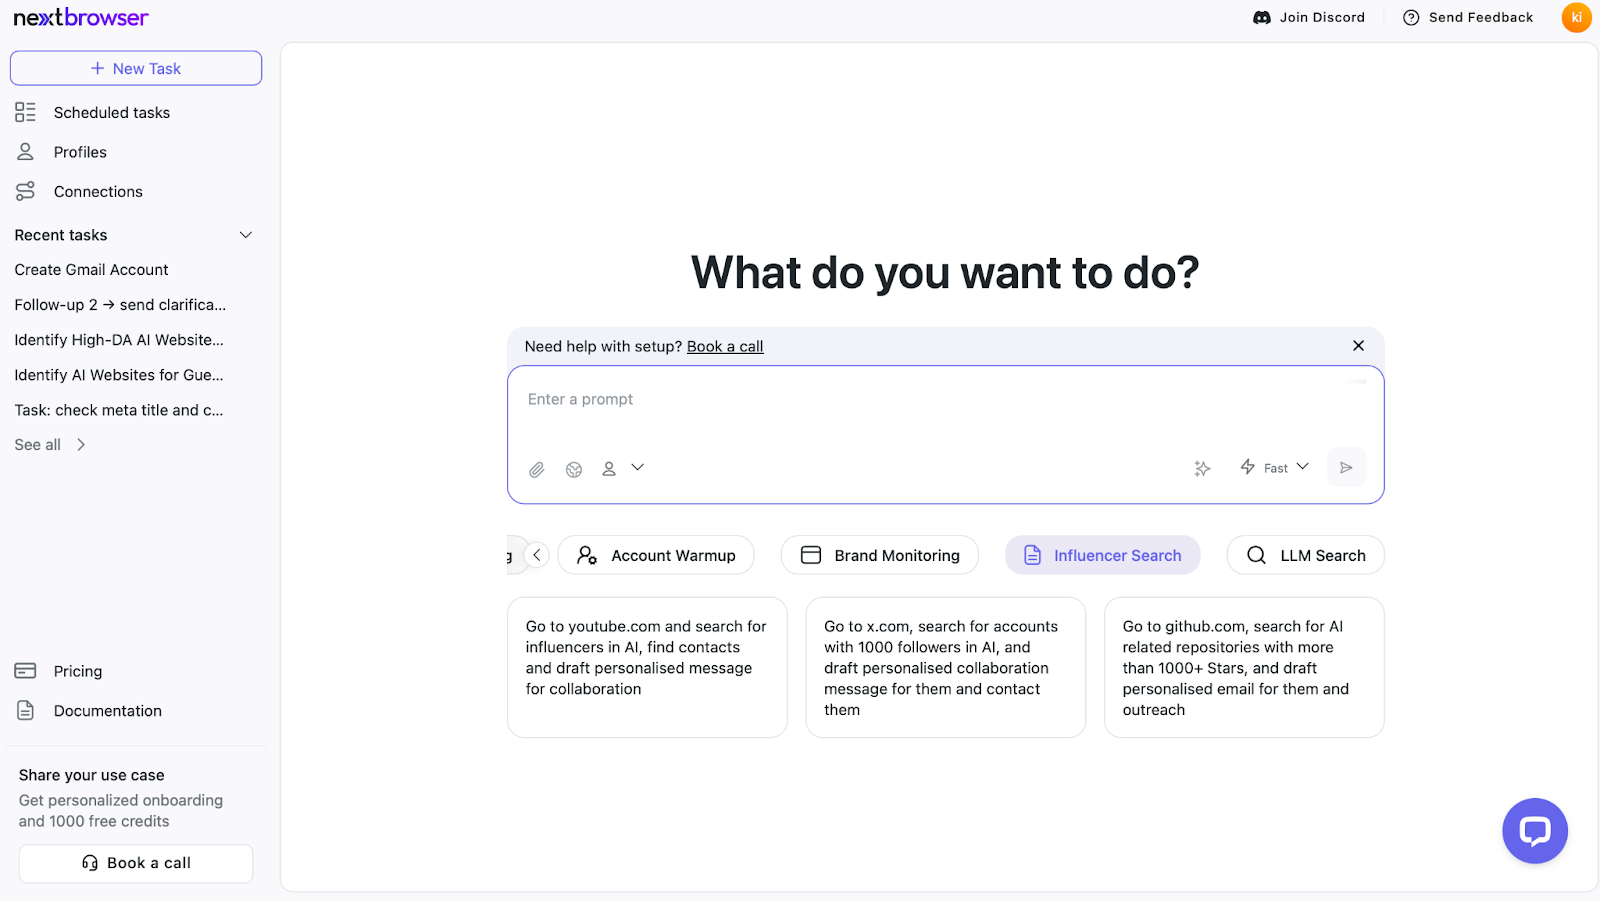Click the Connections nodes icon
The width and height of the screenshot is (1600, 901).
tap(25, 191)
